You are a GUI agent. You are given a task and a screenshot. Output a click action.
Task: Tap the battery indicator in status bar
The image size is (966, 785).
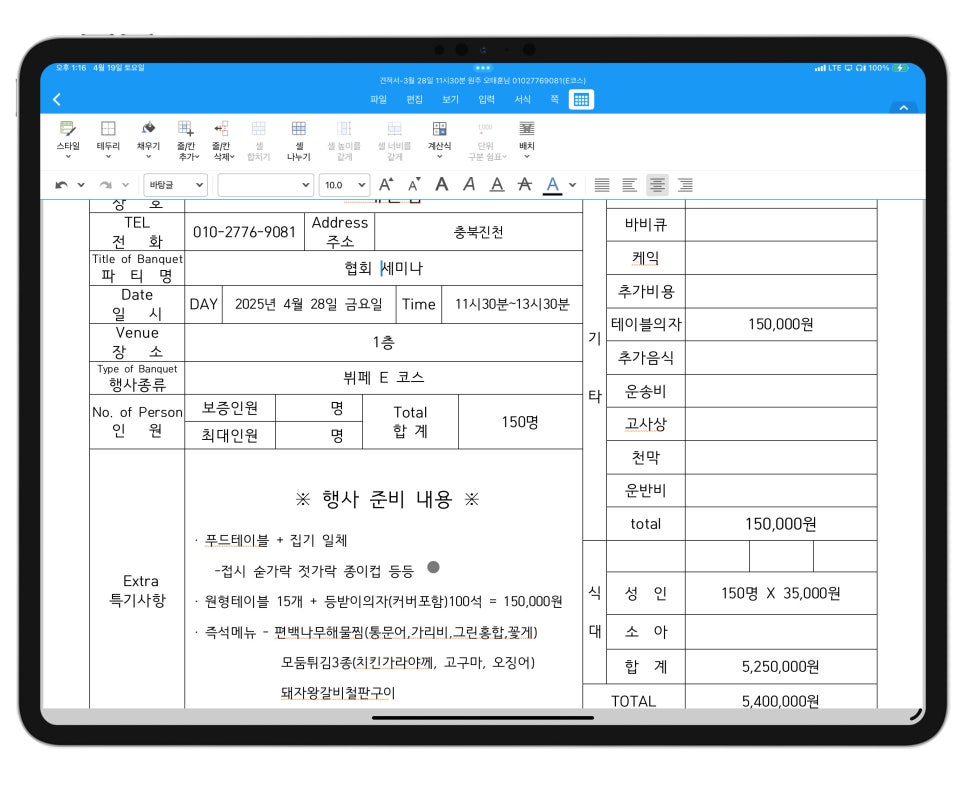pos(901,68)
